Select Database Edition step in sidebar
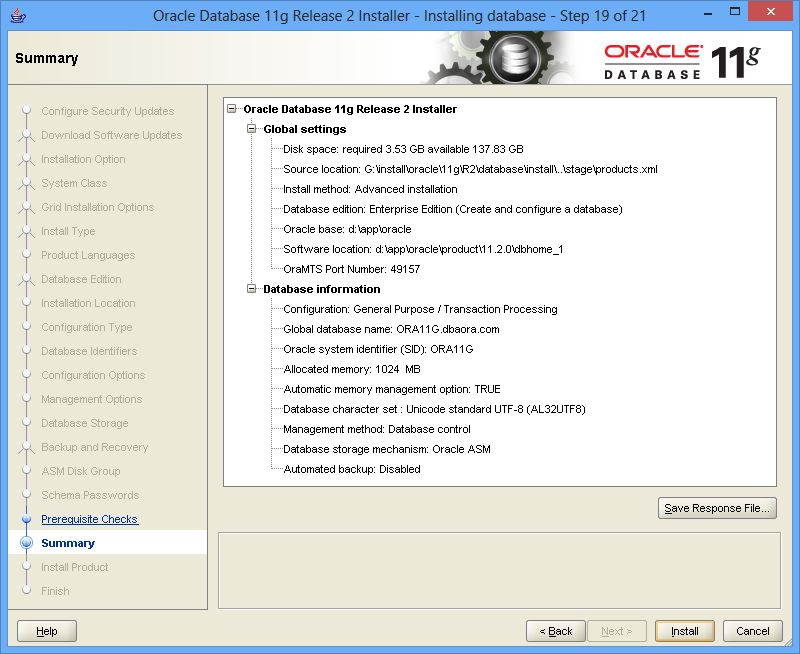 click(81, 279)
